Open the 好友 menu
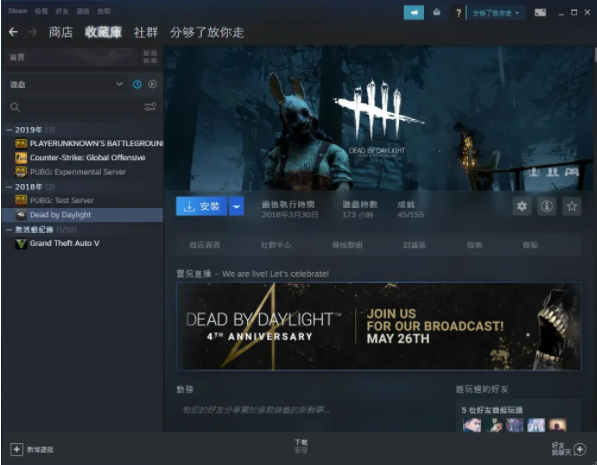Screen dimensions: 597x465 pos(62,11)
